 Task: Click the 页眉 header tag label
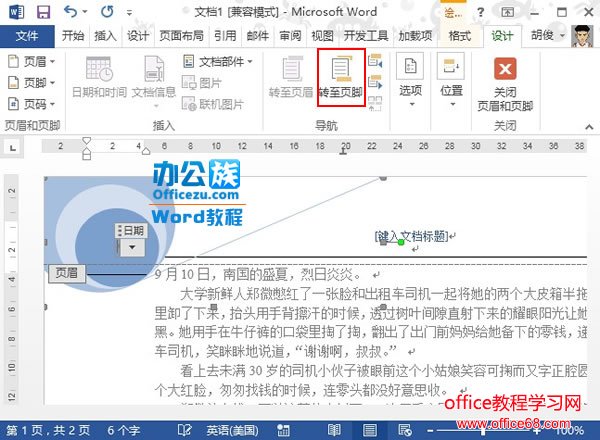coord(67,273)
